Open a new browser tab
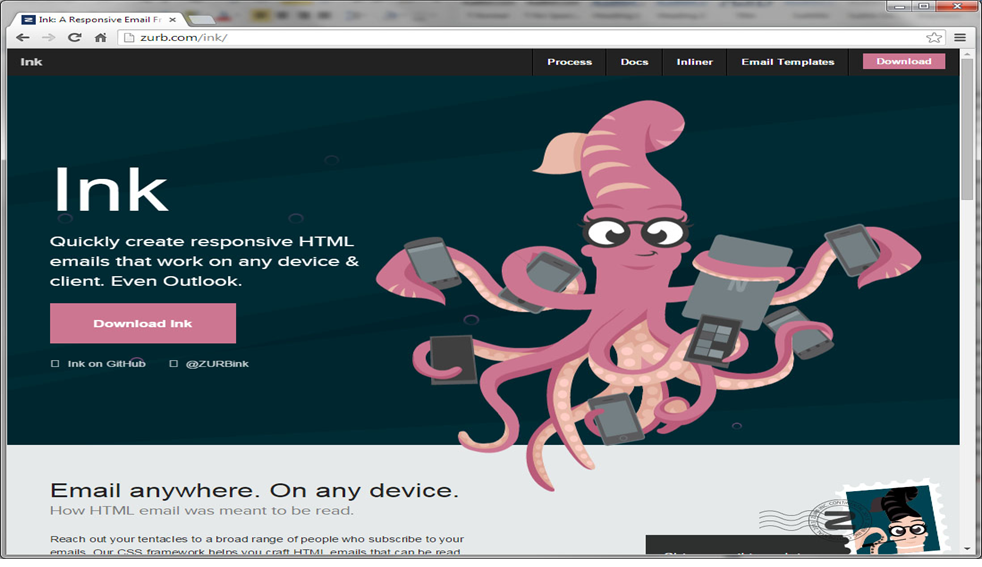982x567 pixels. click(202, 20)
